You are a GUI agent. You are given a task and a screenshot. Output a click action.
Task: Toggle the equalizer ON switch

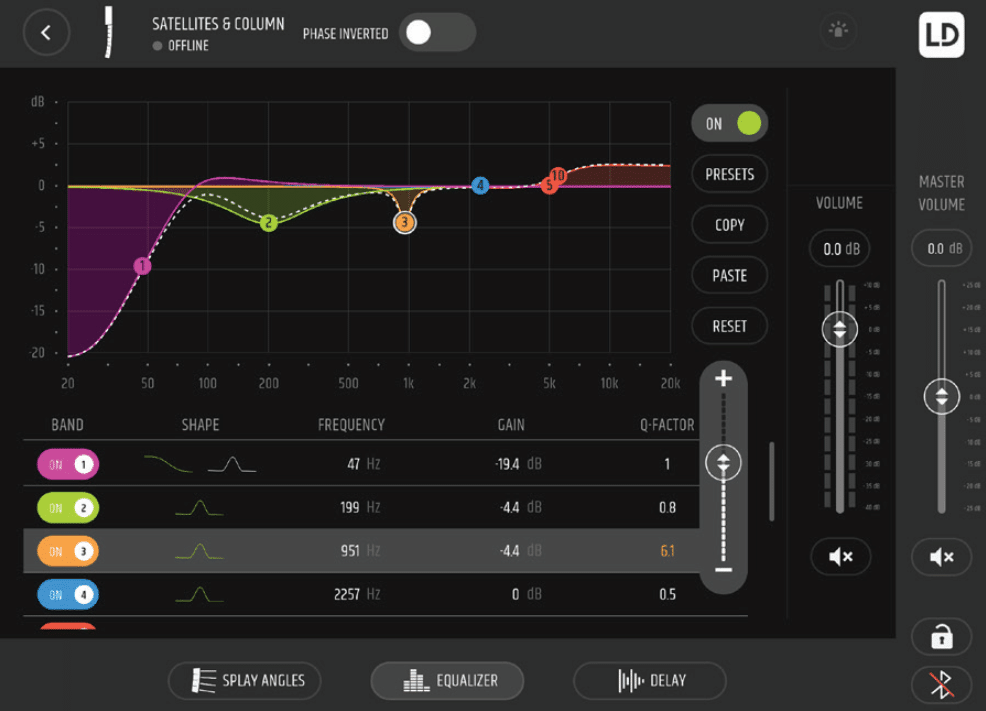pos(729,124)
